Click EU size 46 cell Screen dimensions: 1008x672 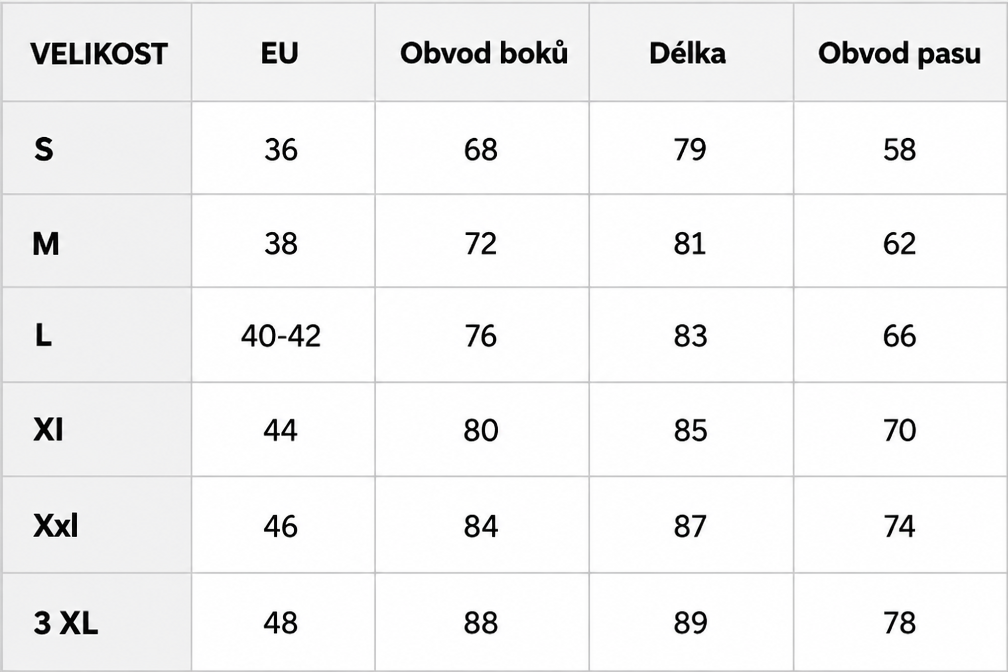pyautogui.click(x=280, y=526)
